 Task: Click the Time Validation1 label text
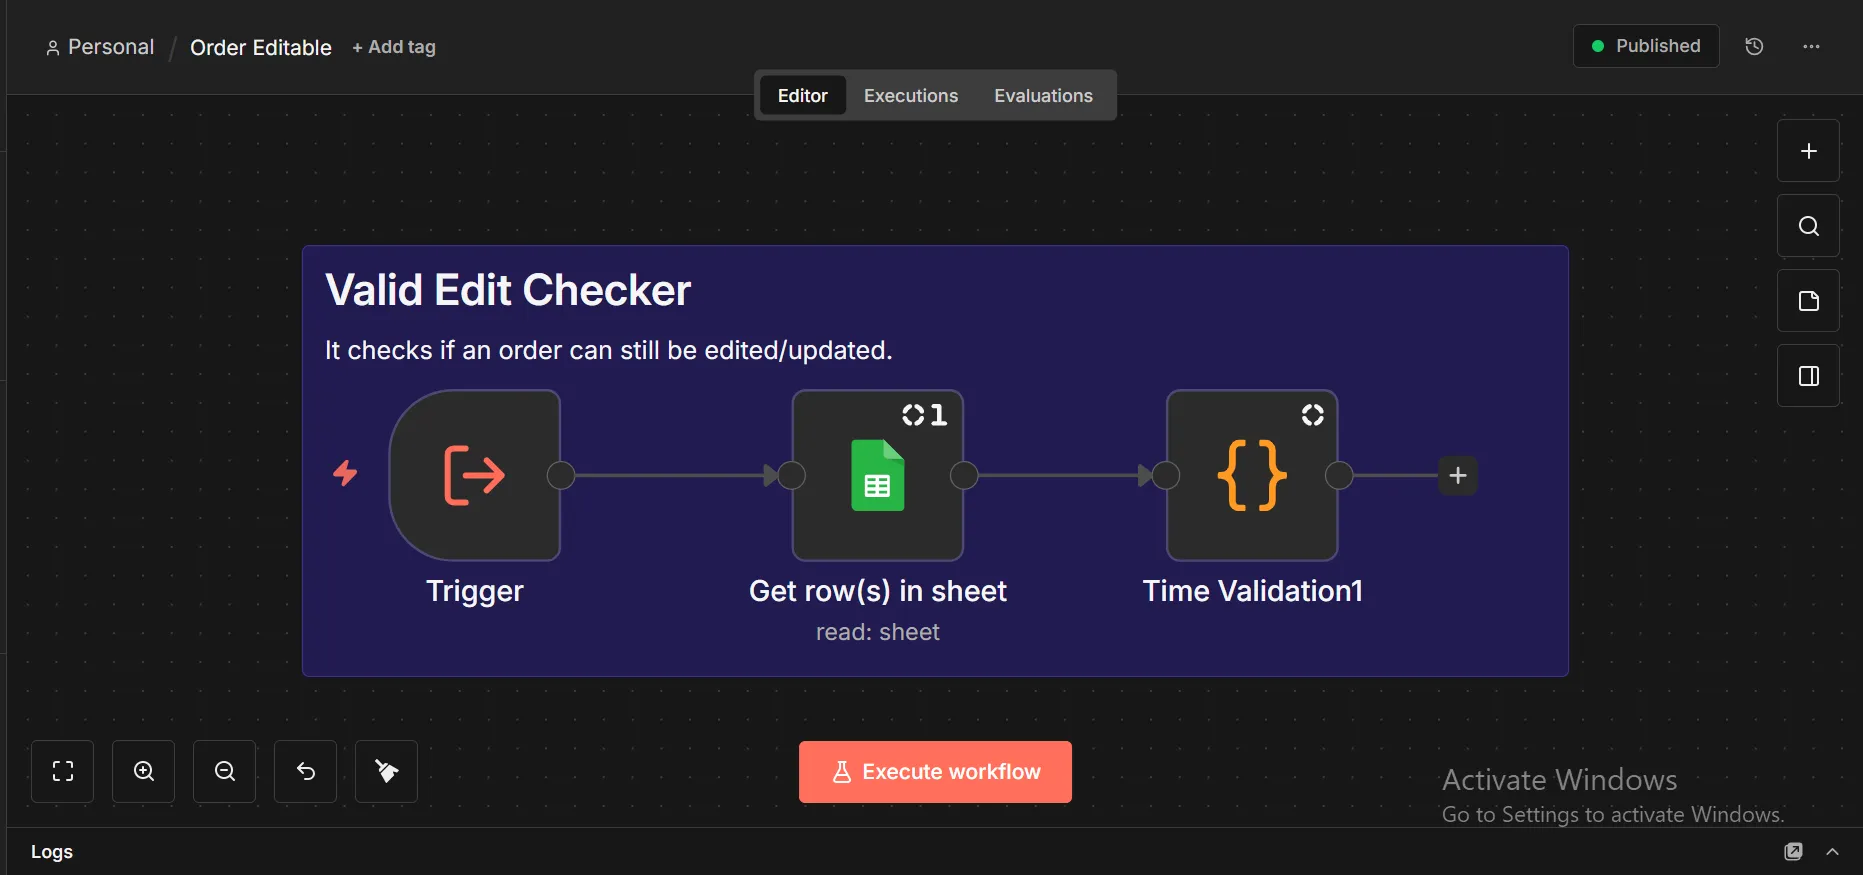pyautogui.click(x=1253, y=591)
